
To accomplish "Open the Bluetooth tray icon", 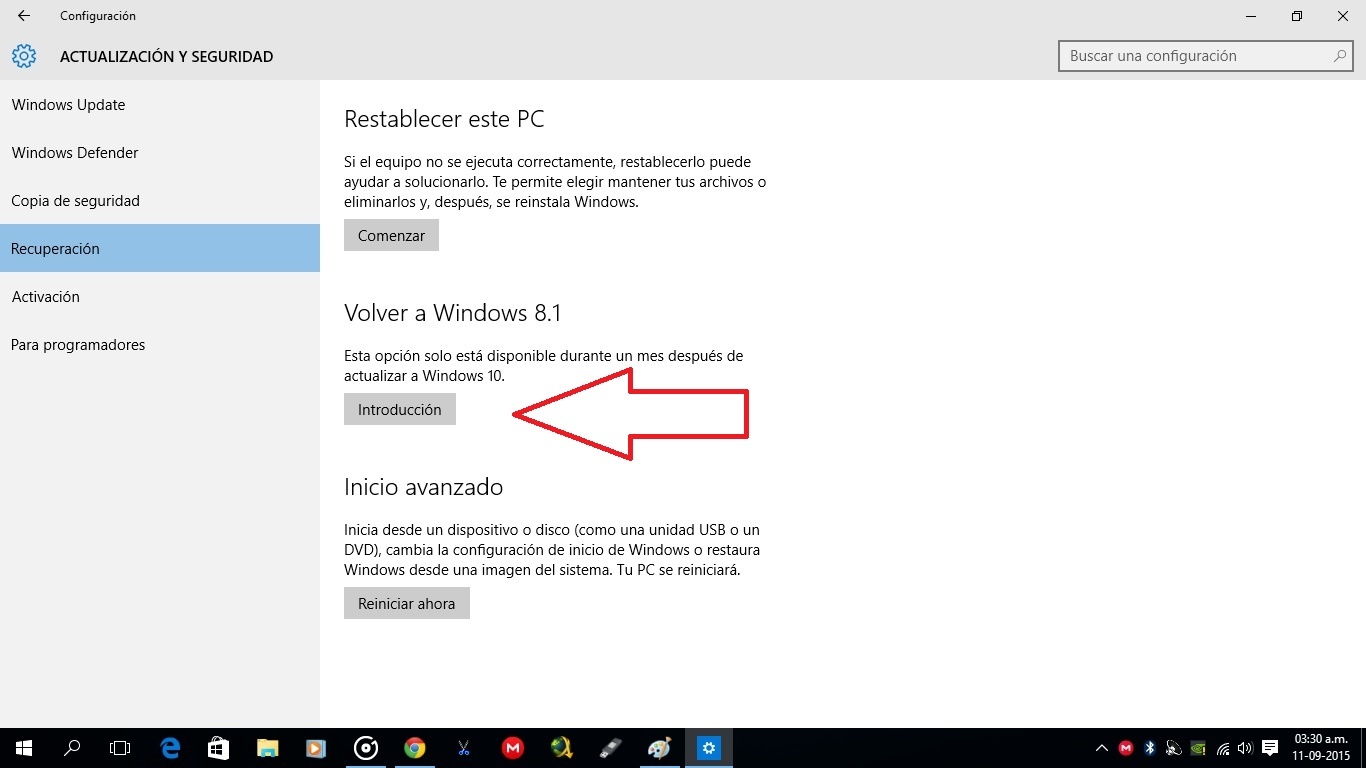I will click(1150, 748).
